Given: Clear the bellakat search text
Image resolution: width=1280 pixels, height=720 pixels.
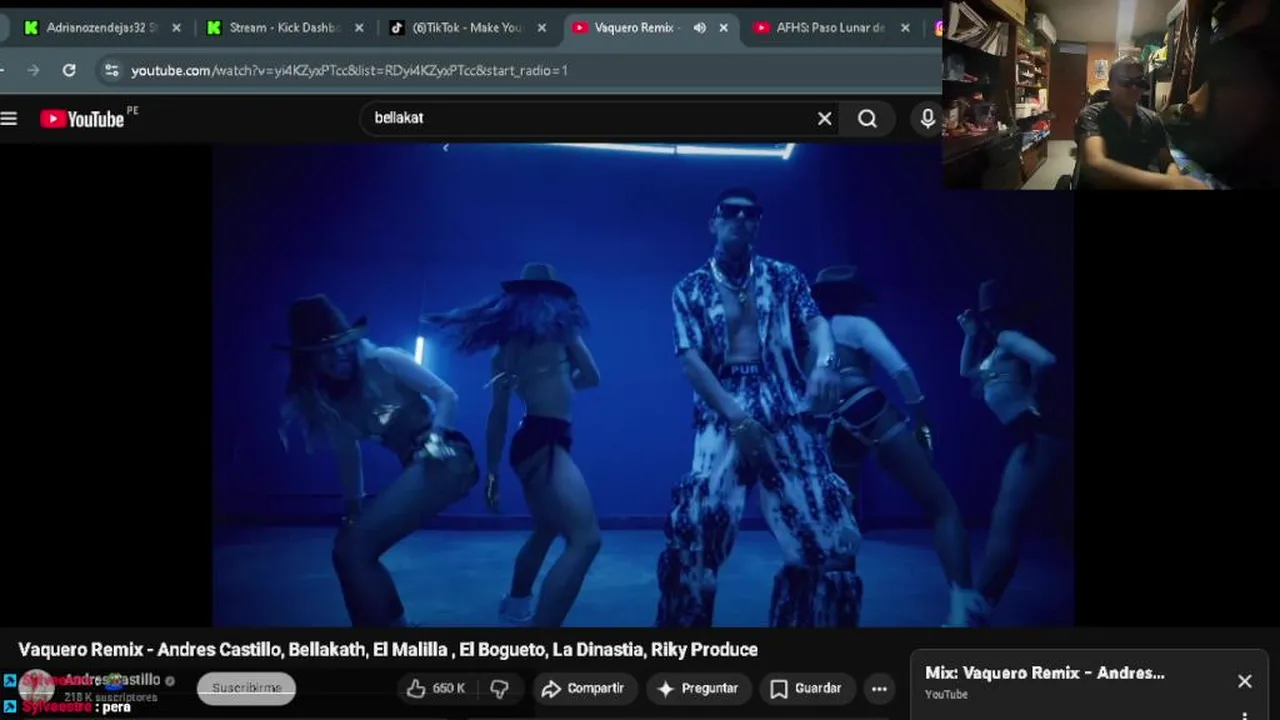Looking at the screenshot, I should pyautogui.click(x=825, y=119).
